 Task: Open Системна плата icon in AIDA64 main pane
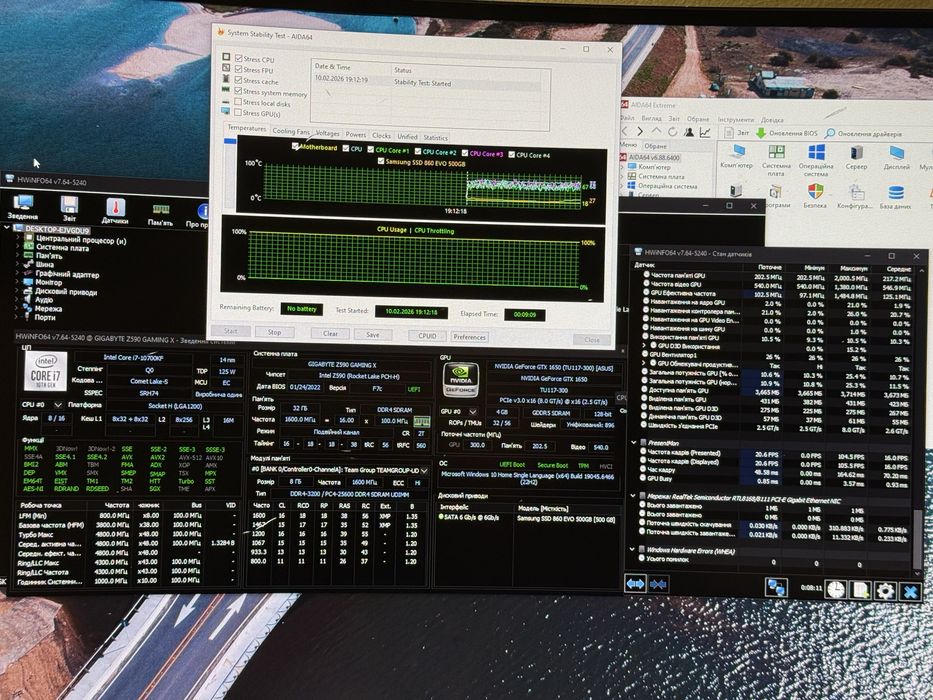click(x=777, y=160)
